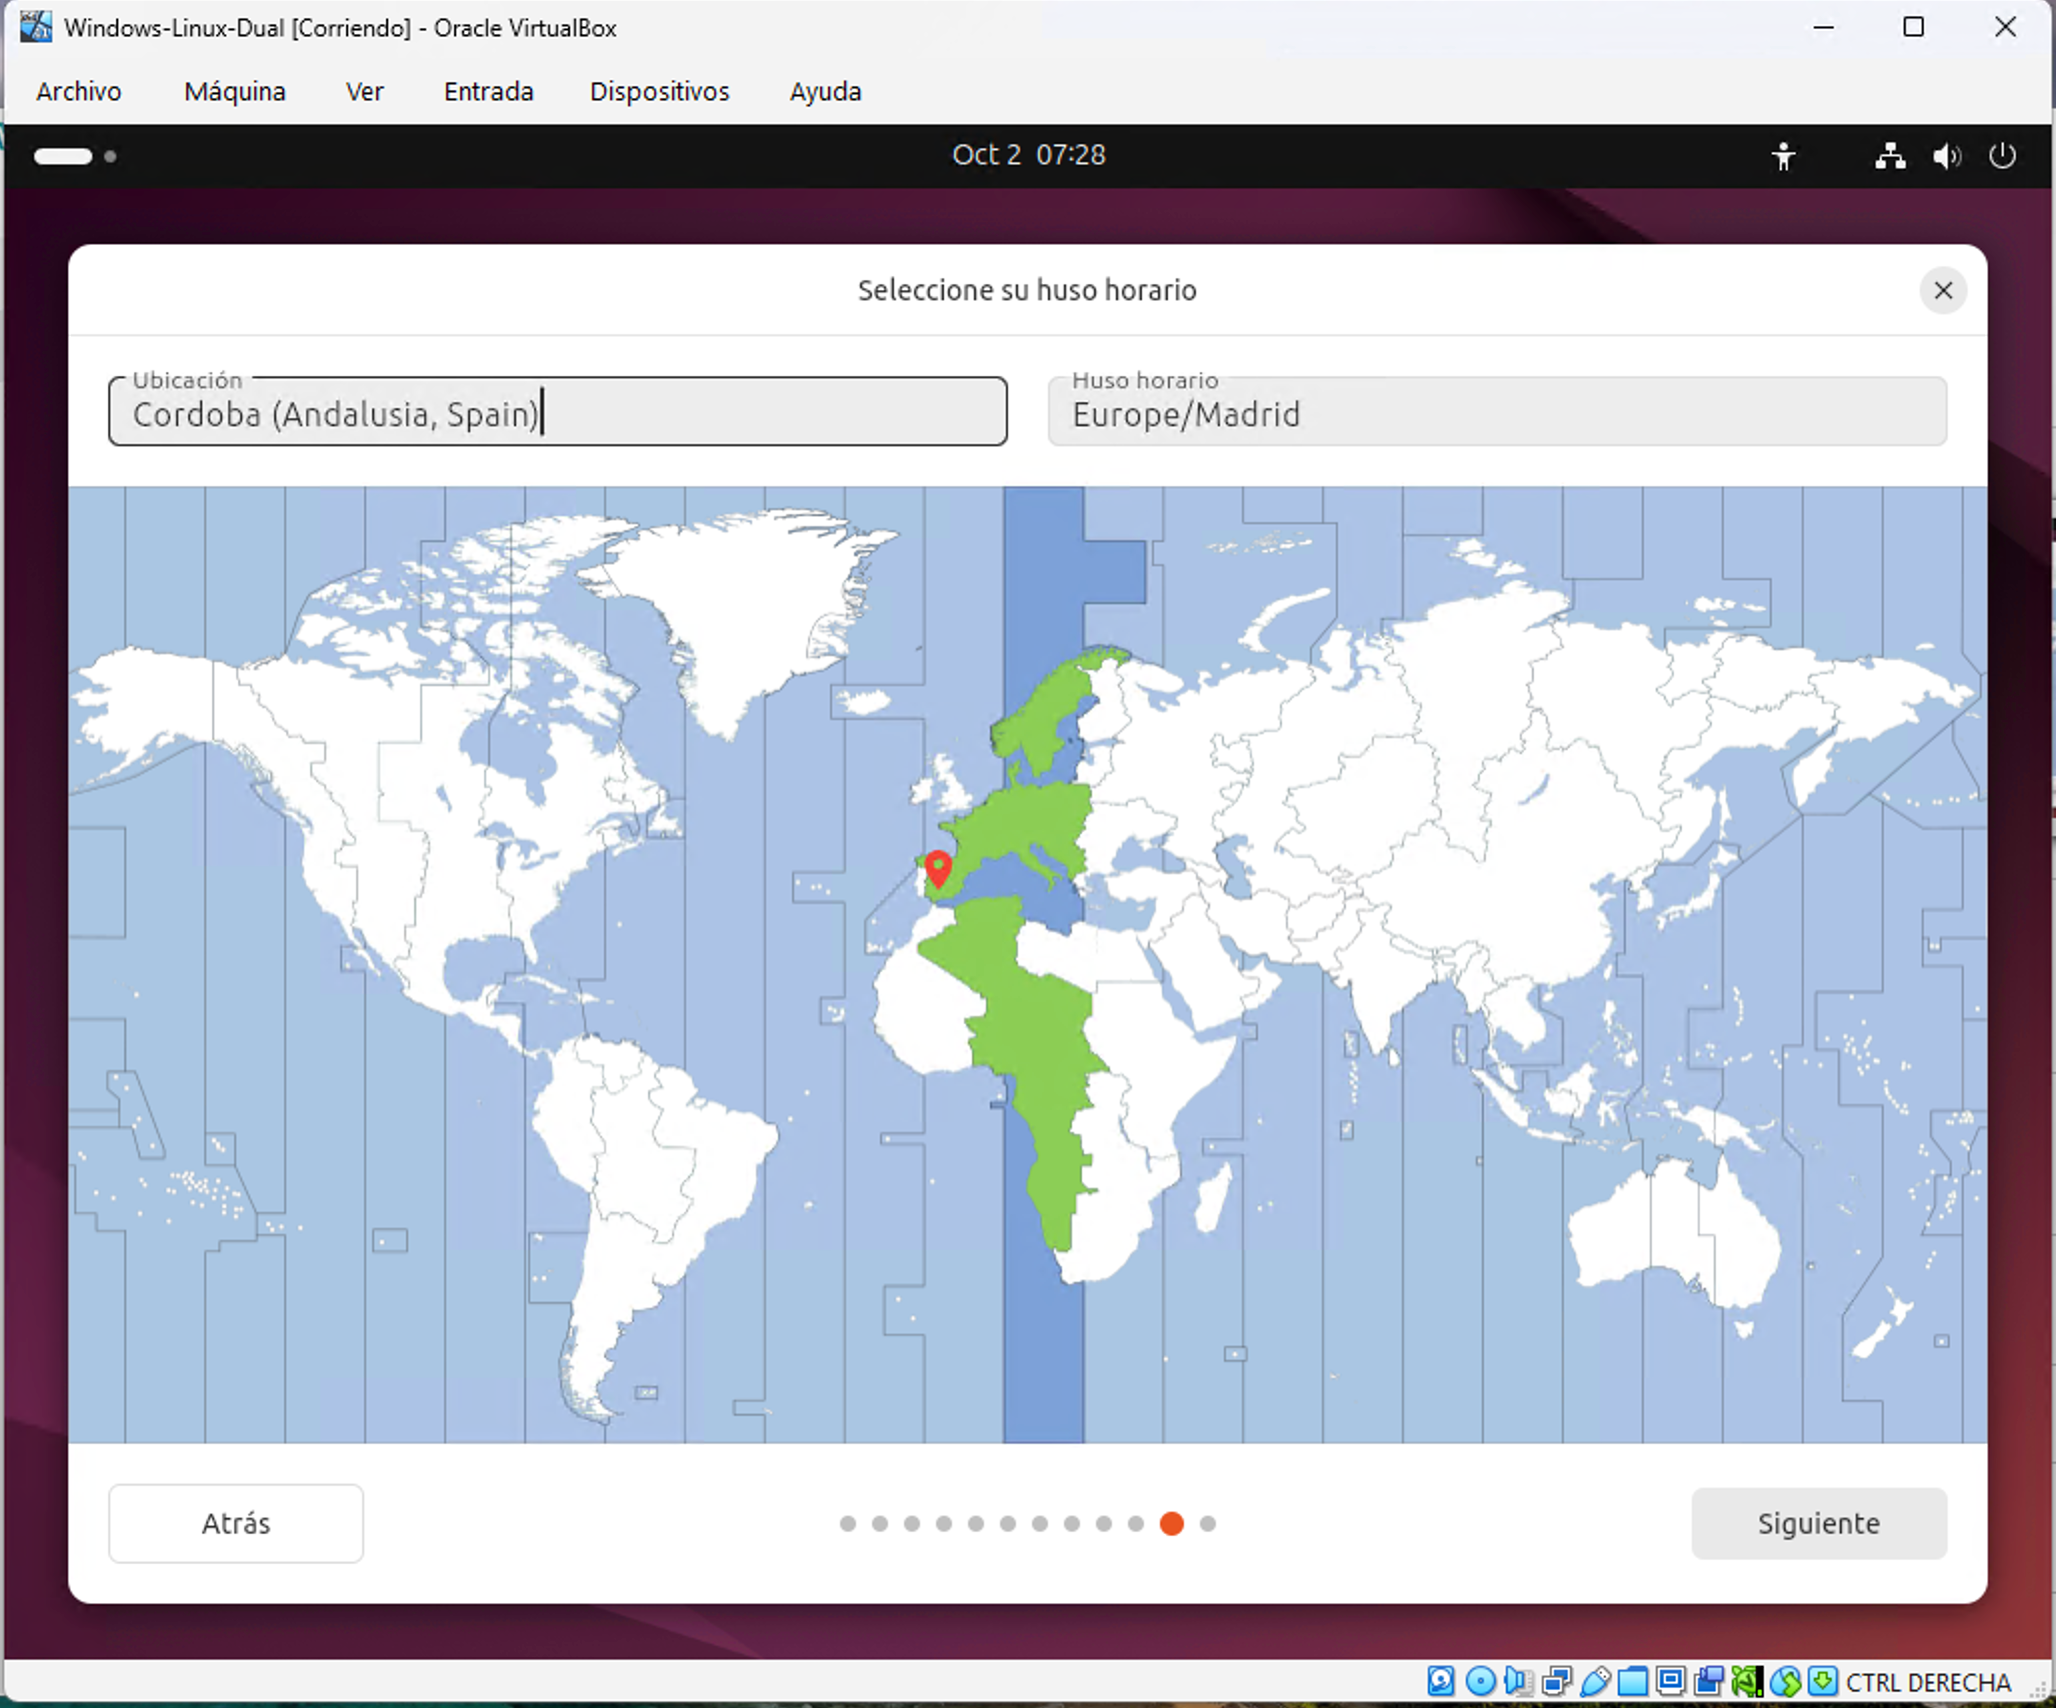2056x1708 pixels.
Task: Close the installer with the X button
Action: click(1943, 290)
